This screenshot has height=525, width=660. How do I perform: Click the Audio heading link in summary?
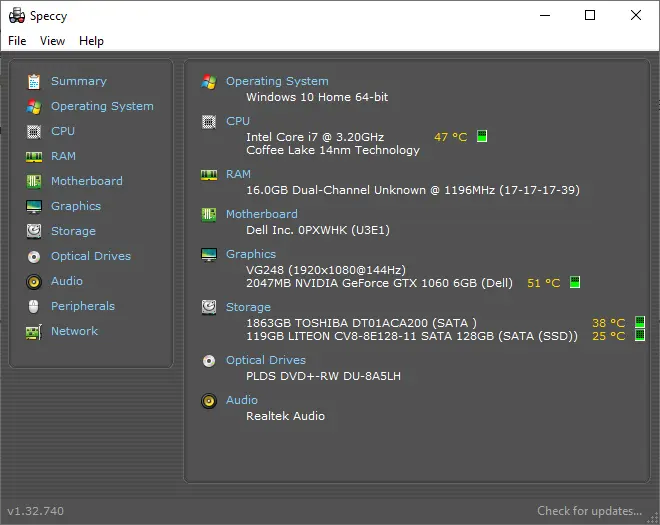(x=242, y=400)
